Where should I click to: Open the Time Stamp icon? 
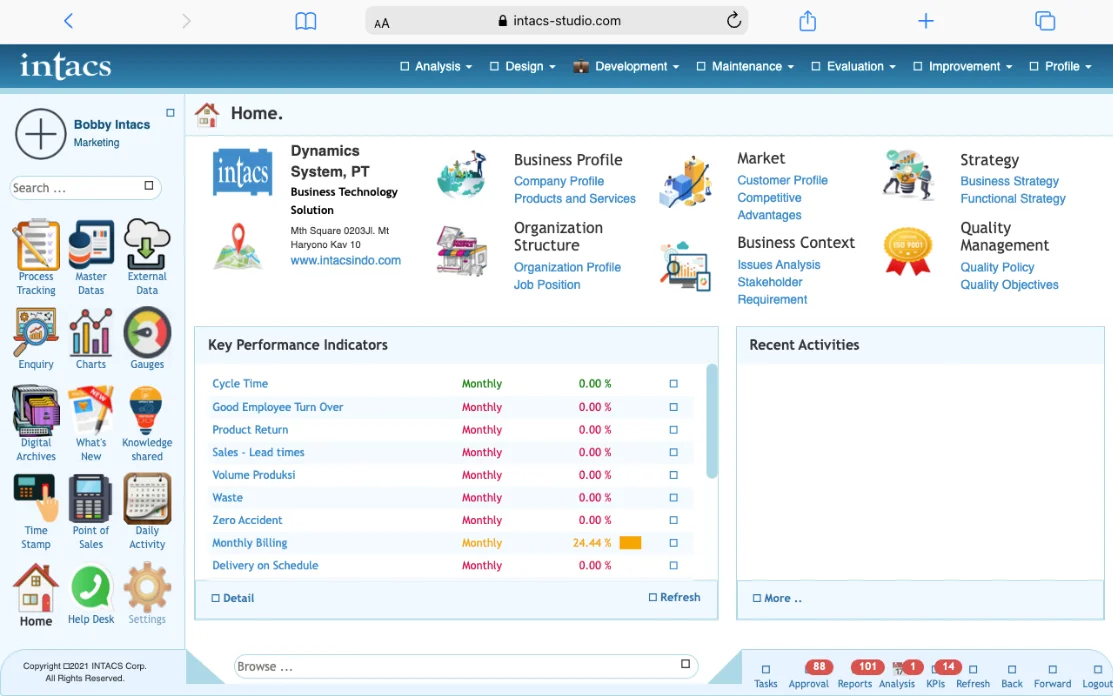36,499
